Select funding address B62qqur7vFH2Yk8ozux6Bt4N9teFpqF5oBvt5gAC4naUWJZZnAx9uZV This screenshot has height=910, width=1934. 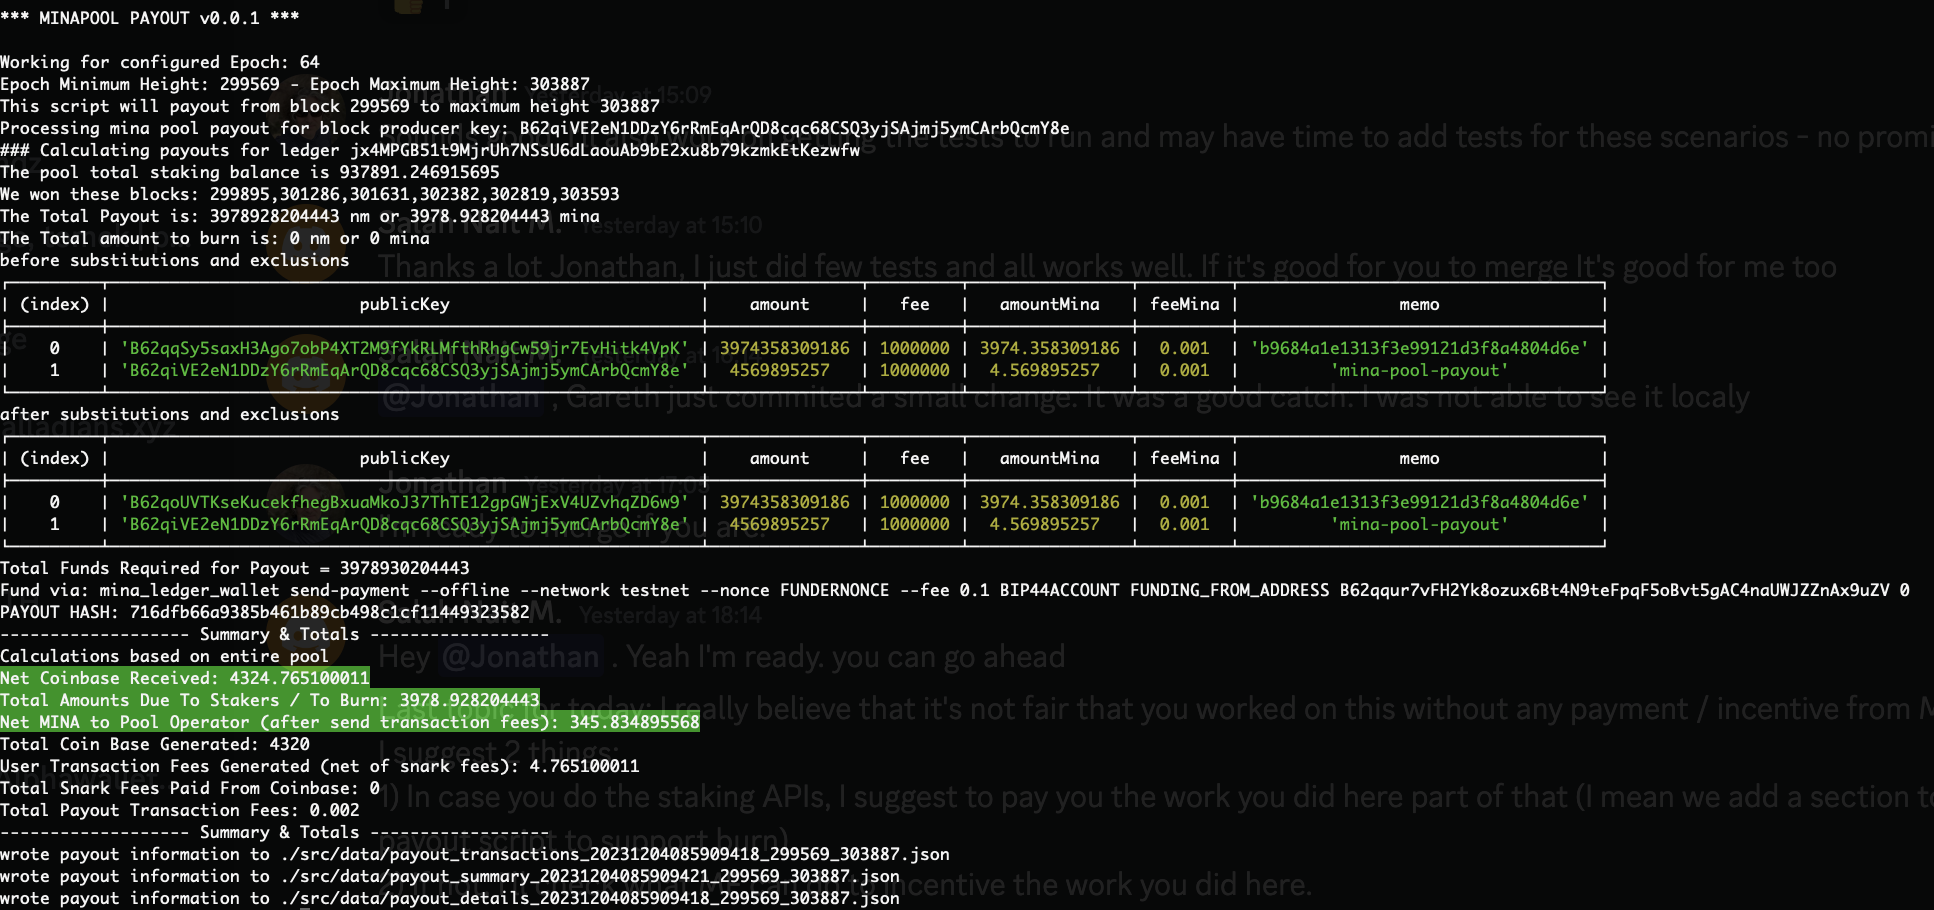(1615, 590)
